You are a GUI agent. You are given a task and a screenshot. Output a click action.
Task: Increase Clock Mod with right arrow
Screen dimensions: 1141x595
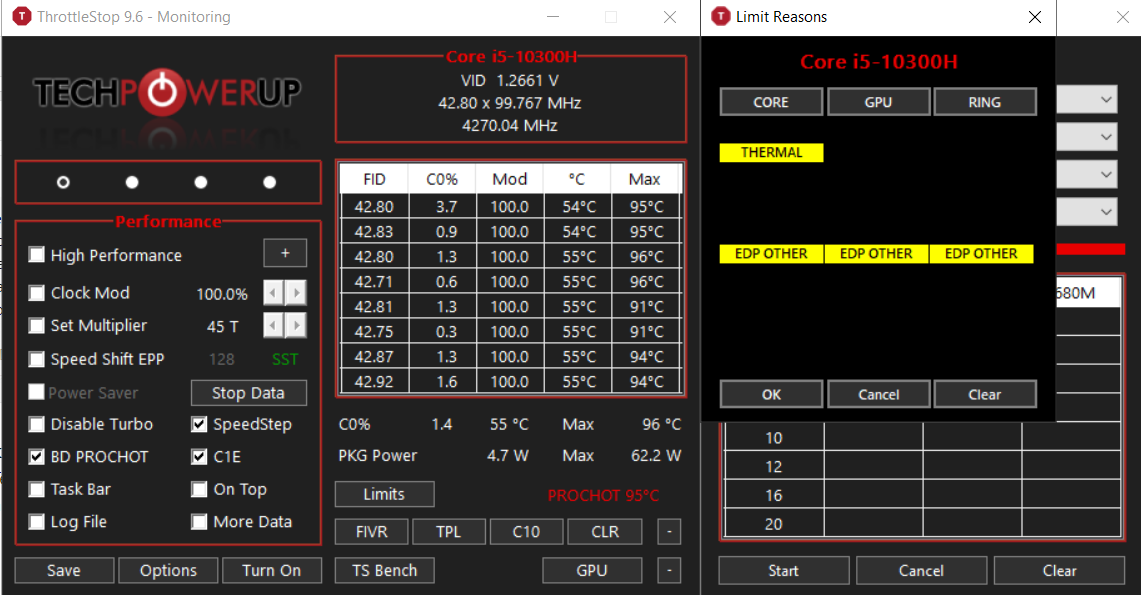pyautogui.click(x=296, y=293)
